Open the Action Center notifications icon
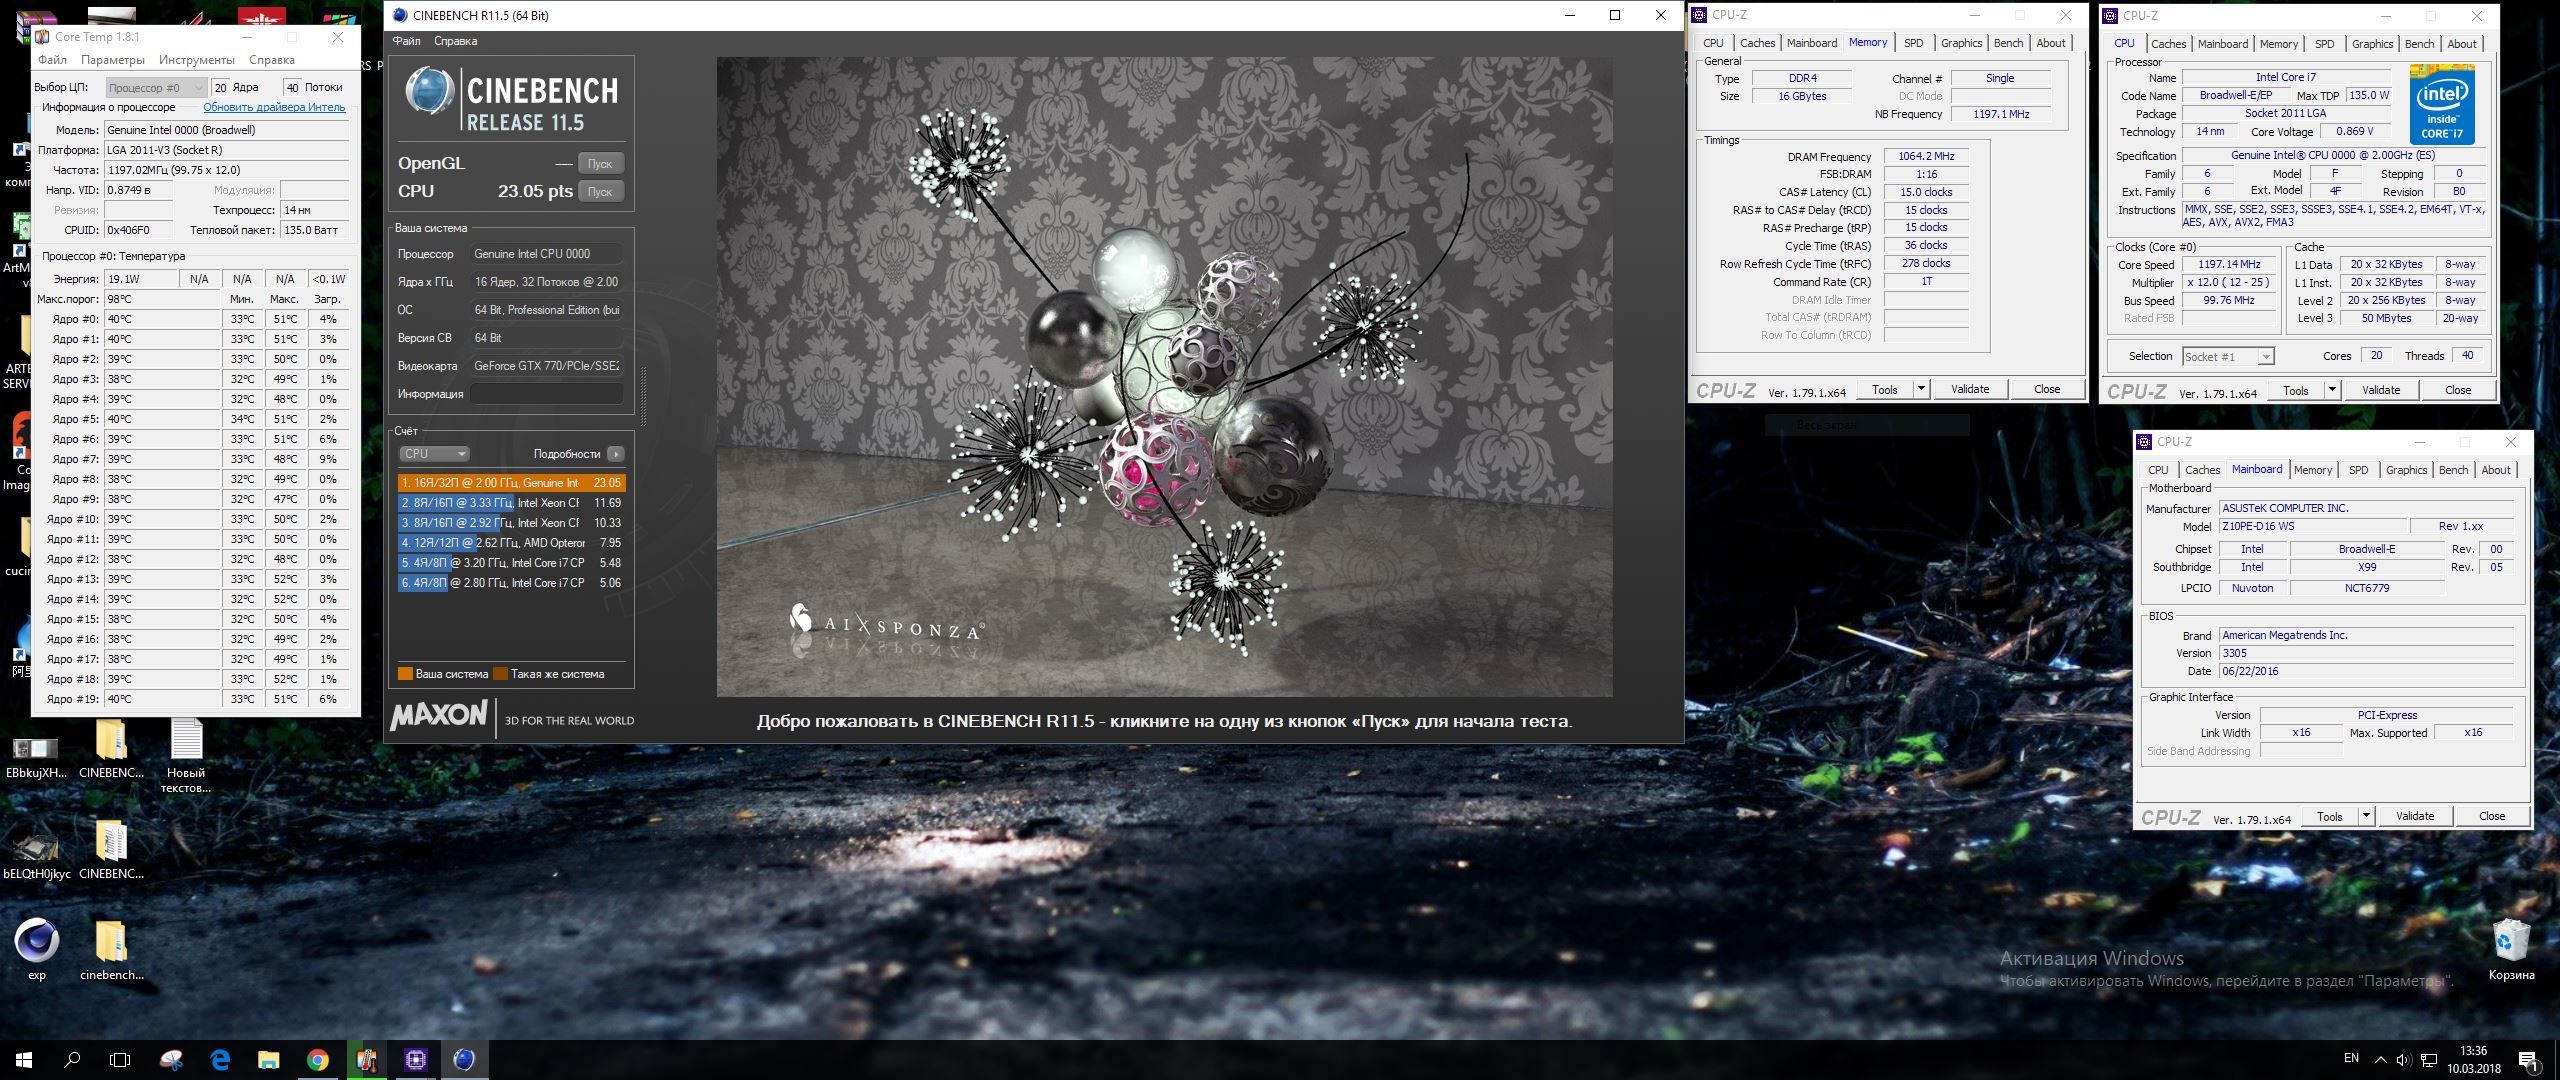This screenshot has width=2560, height=1080. [2527, 1061]
